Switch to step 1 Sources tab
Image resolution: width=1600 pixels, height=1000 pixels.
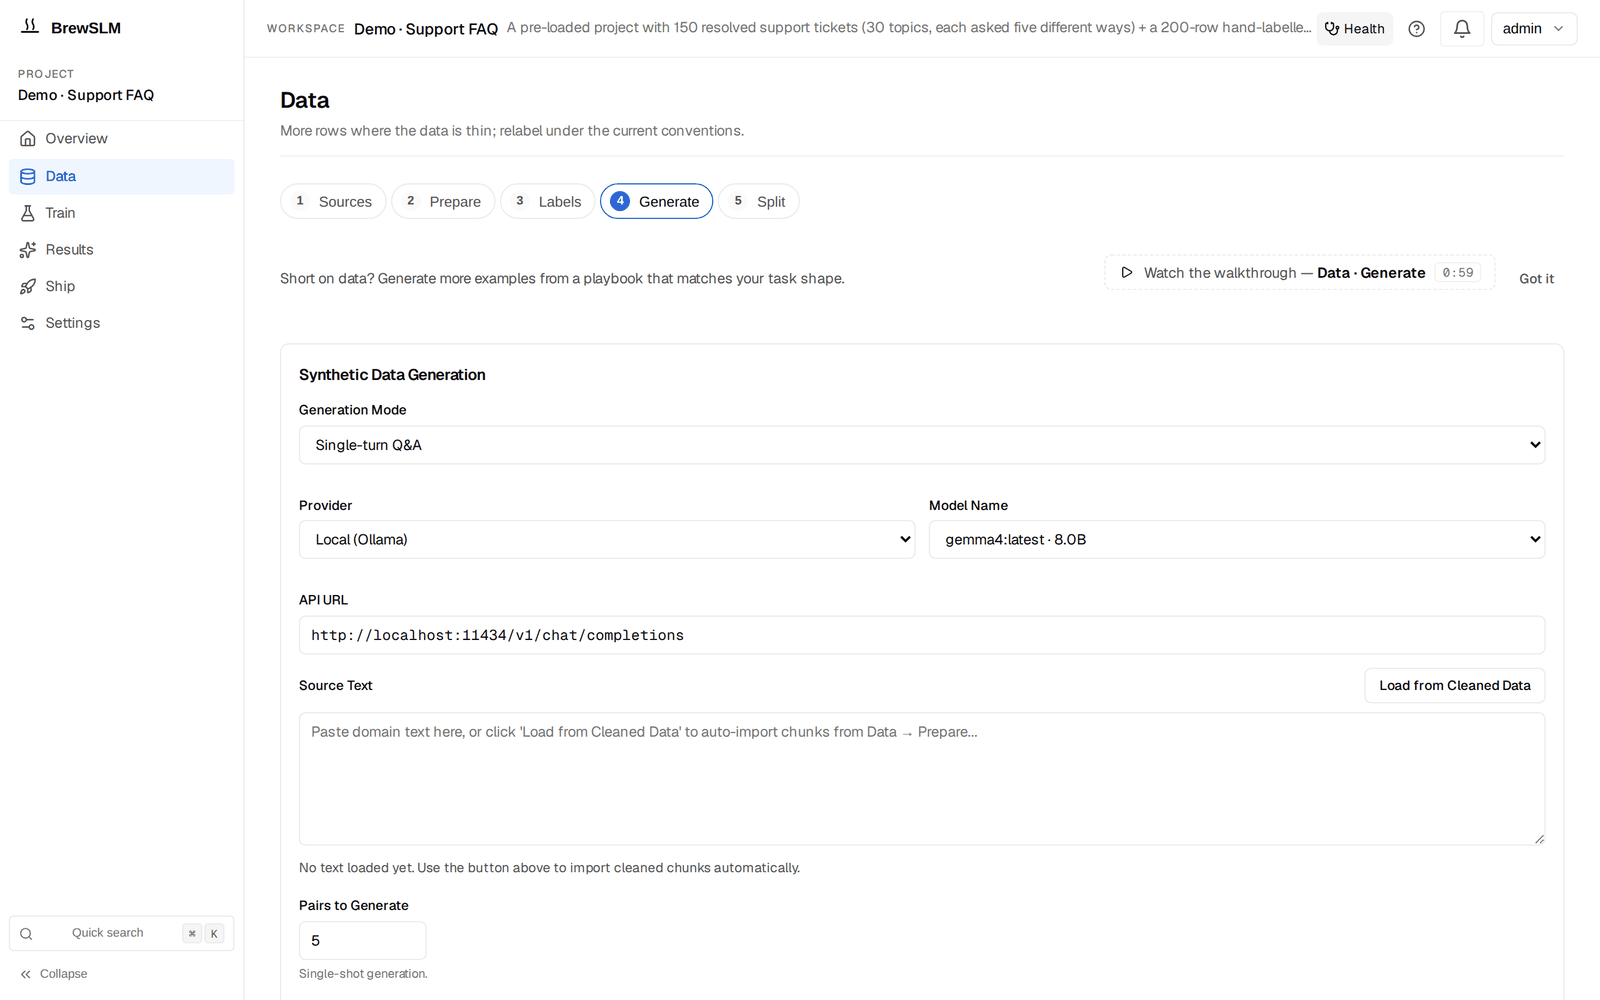[333, 201]
